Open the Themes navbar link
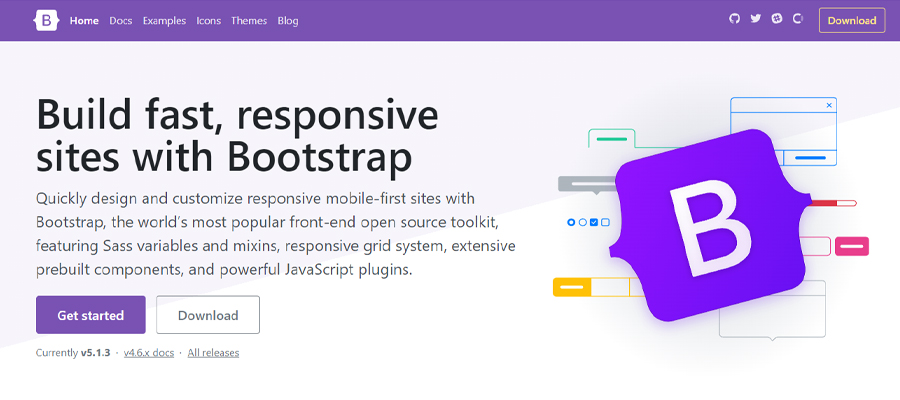Viewport: 900px width, 400px height. coord(248,20)
